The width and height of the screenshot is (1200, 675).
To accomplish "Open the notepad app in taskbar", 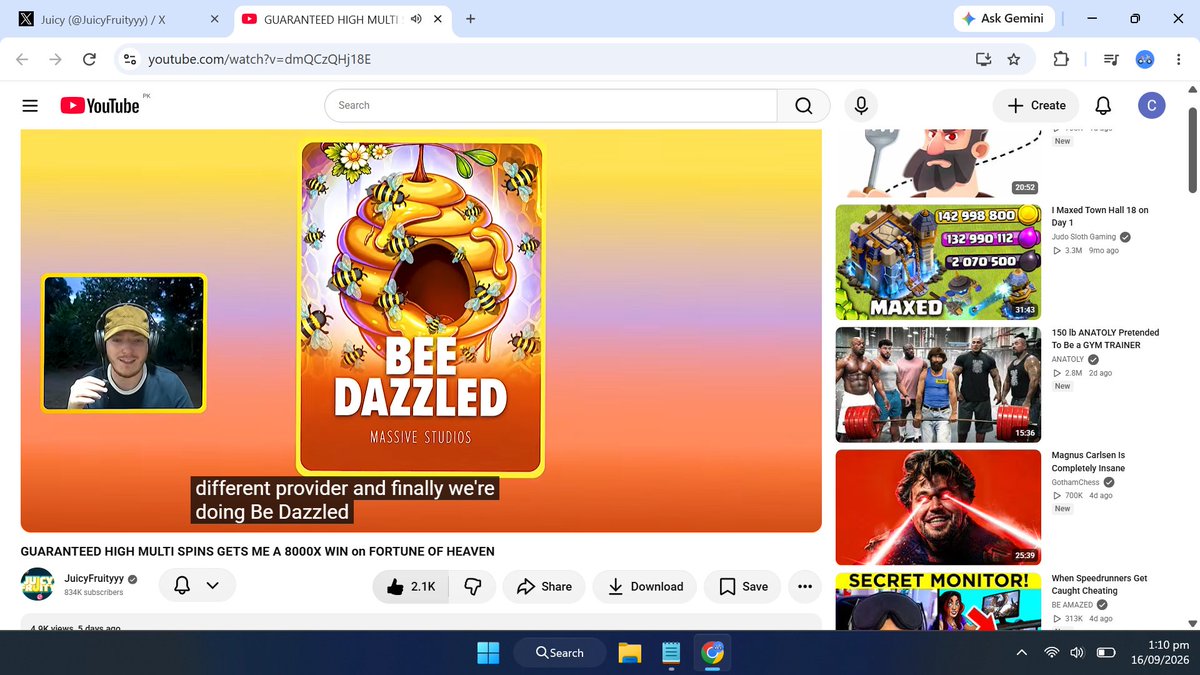I will (671, 653).
